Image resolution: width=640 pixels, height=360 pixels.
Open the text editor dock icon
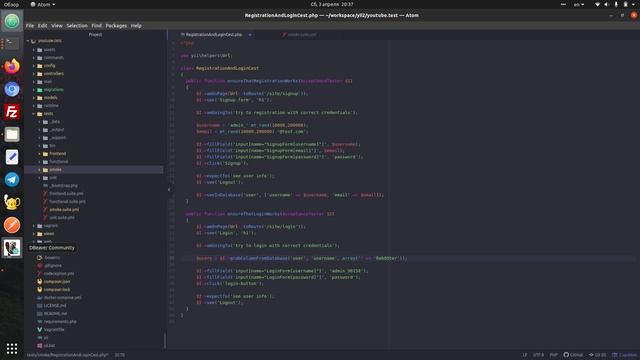point(12,157)
